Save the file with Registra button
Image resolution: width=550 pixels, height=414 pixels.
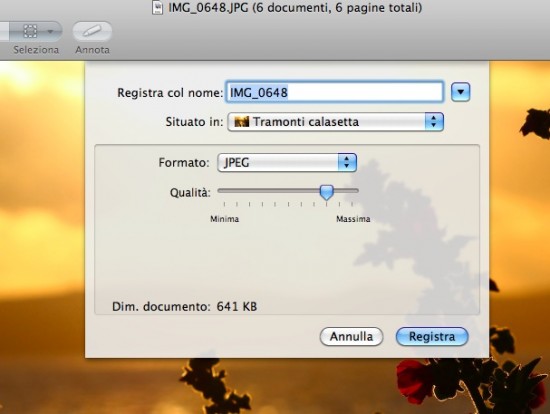click(x=432, y=336)
